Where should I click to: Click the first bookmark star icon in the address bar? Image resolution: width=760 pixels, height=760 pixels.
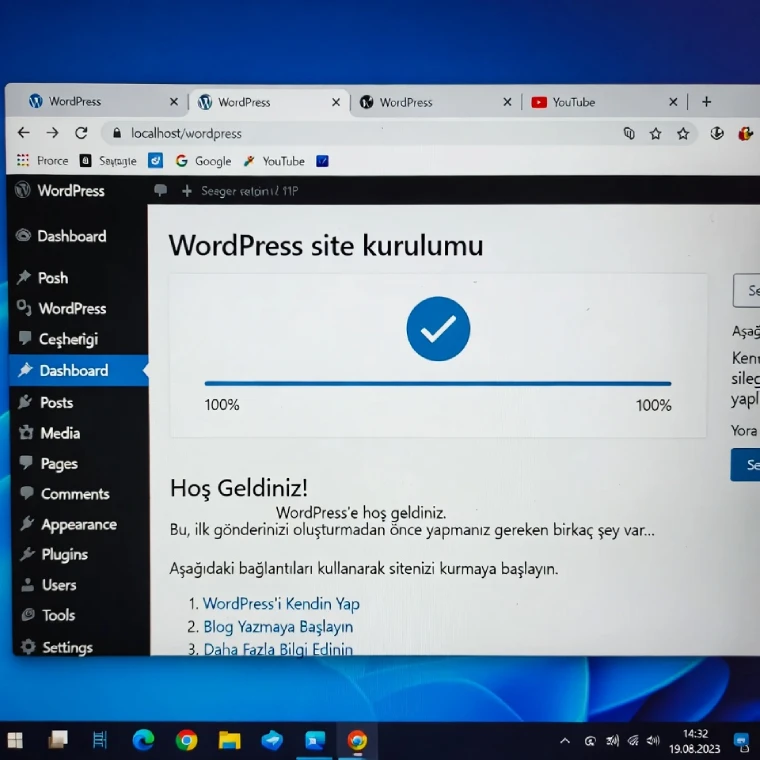pyautogui.click(x=655, y=133)
